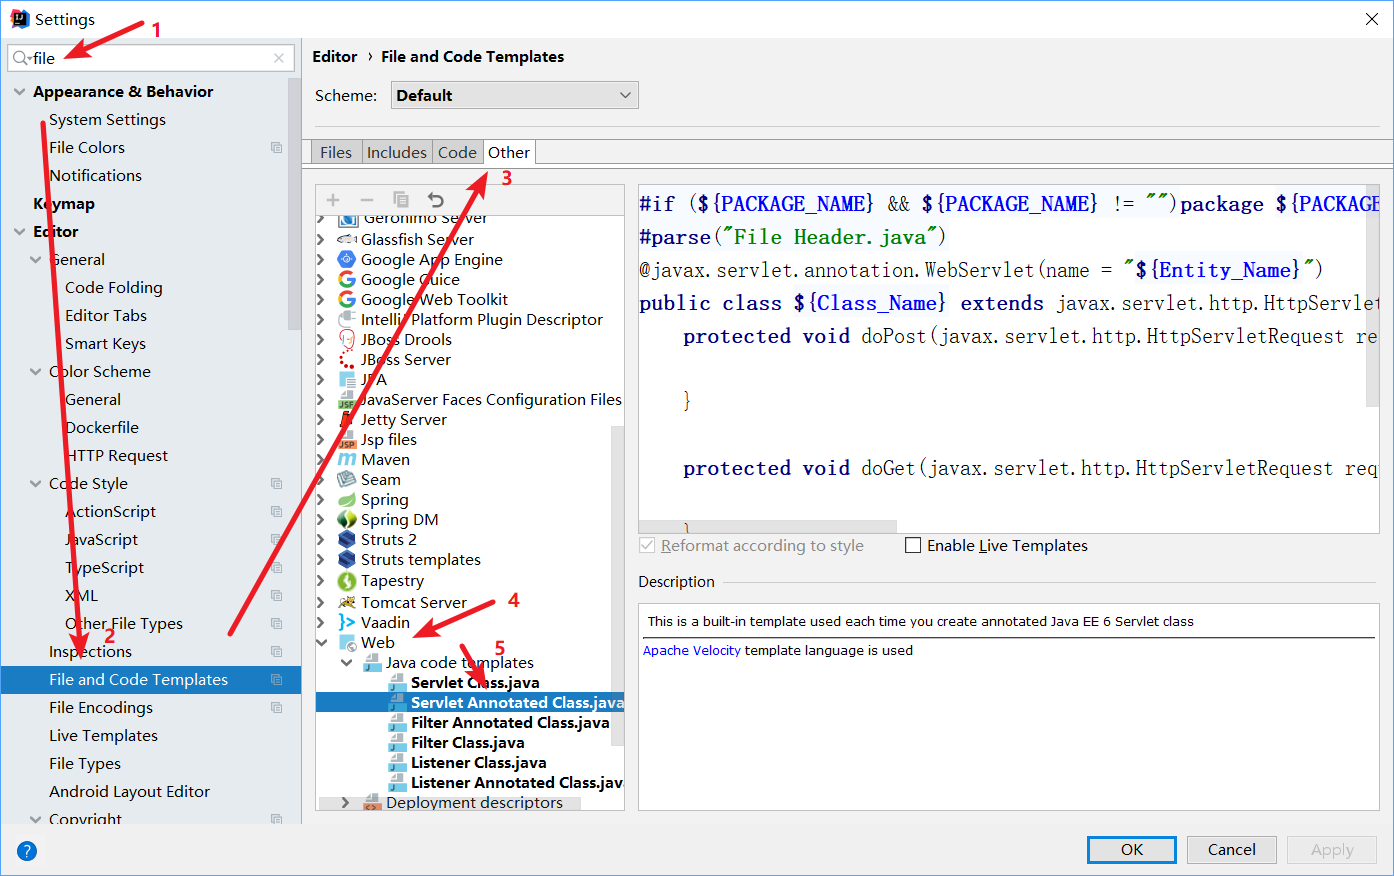Click the settings search input field

click(x=151, y=58)
